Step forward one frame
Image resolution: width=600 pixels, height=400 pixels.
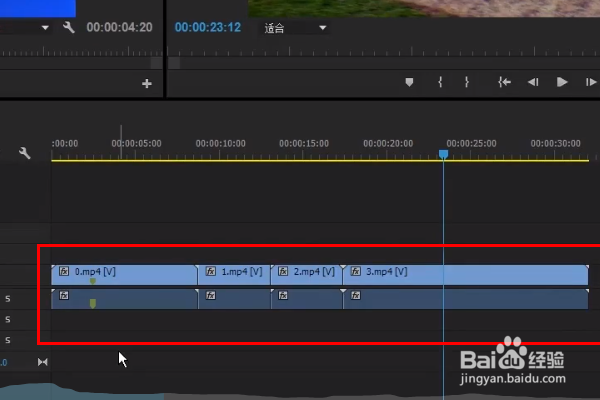tap(591, 82)
